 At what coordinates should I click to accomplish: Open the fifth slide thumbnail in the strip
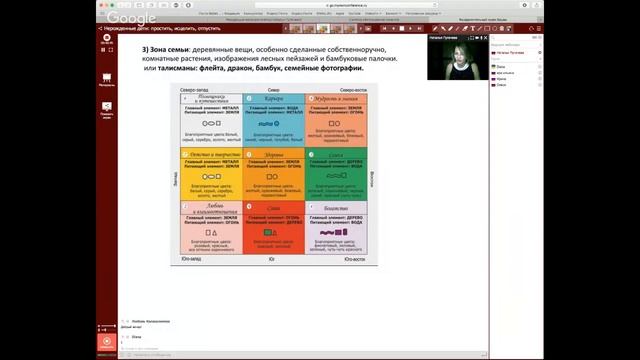[x=350, y=29]
